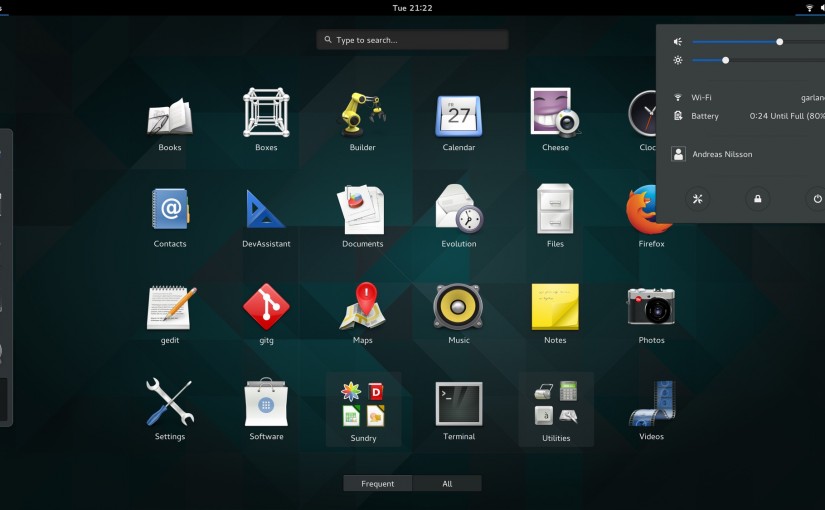Click the Wi-Fi status icon in top bar
Image resolution: width=825 pixels, height=510 pixels.
(x=809, y=8)
